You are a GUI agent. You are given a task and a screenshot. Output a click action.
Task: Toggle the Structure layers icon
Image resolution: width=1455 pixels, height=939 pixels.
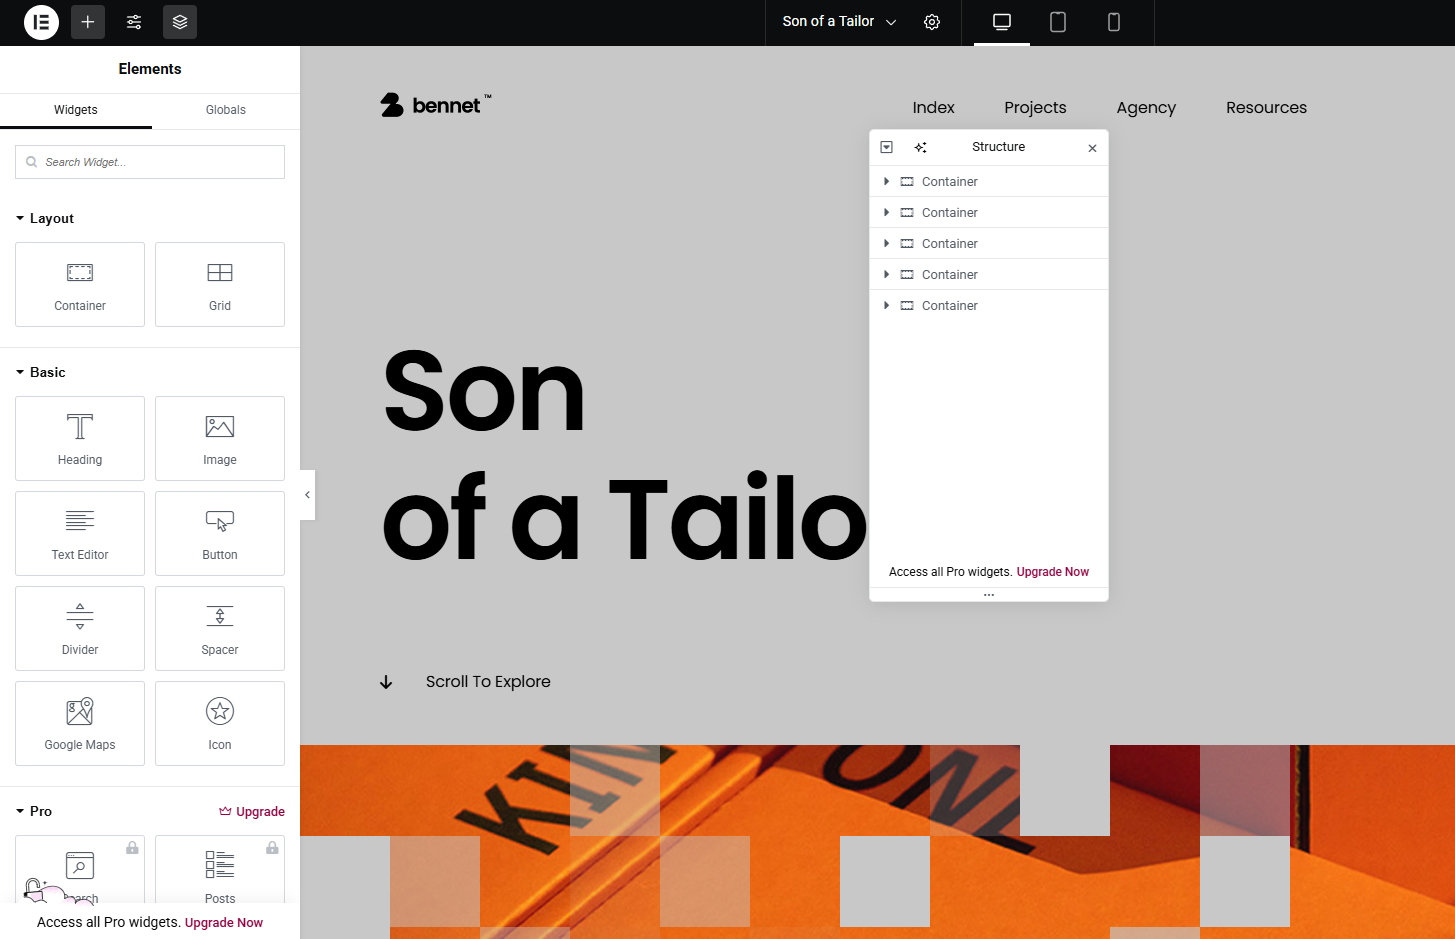180,22
